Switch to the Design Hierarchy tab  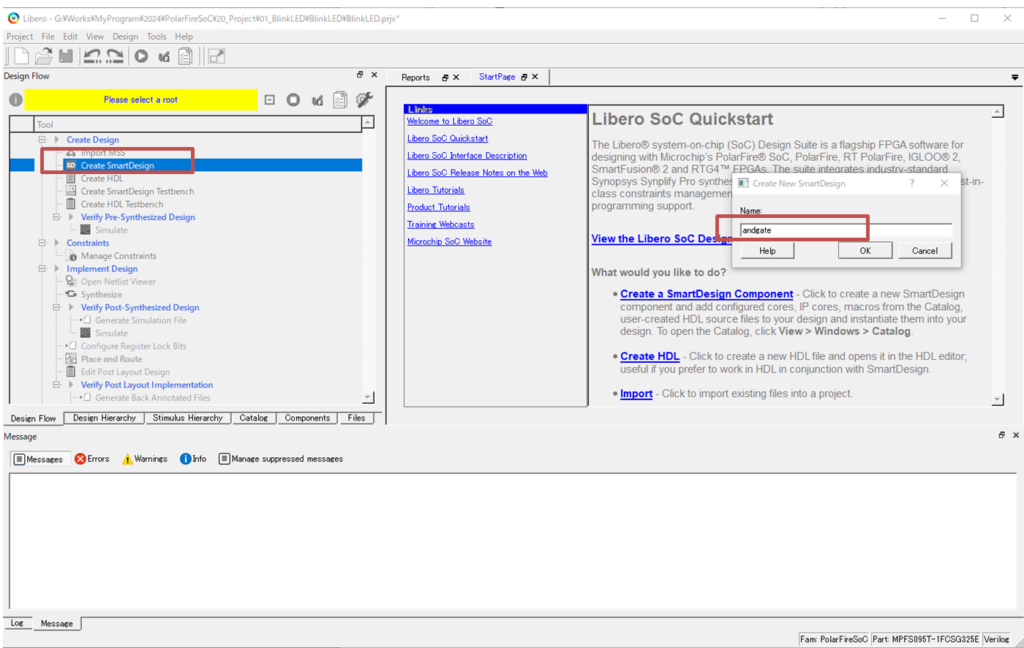(x=104, y=418)
